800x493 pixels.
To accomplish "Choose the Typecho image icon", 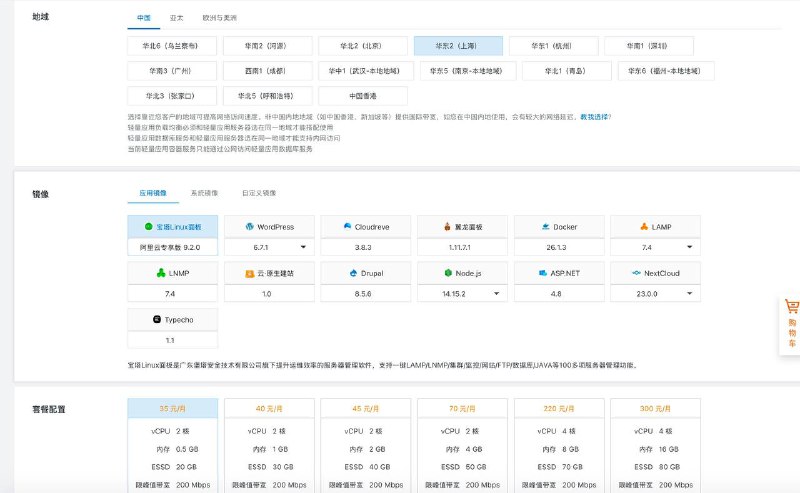I will click(157, 319).
